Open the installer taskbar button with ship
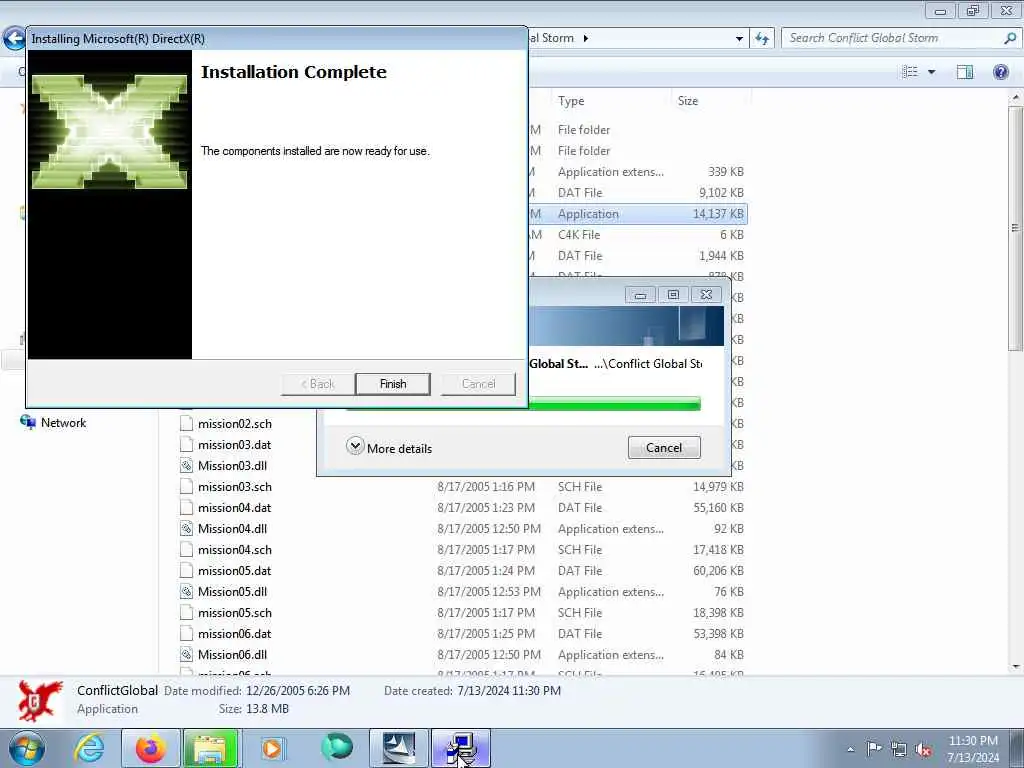The height and width of the screenshot is (768, 1024). pyautogui.click(x=398, y=748)
